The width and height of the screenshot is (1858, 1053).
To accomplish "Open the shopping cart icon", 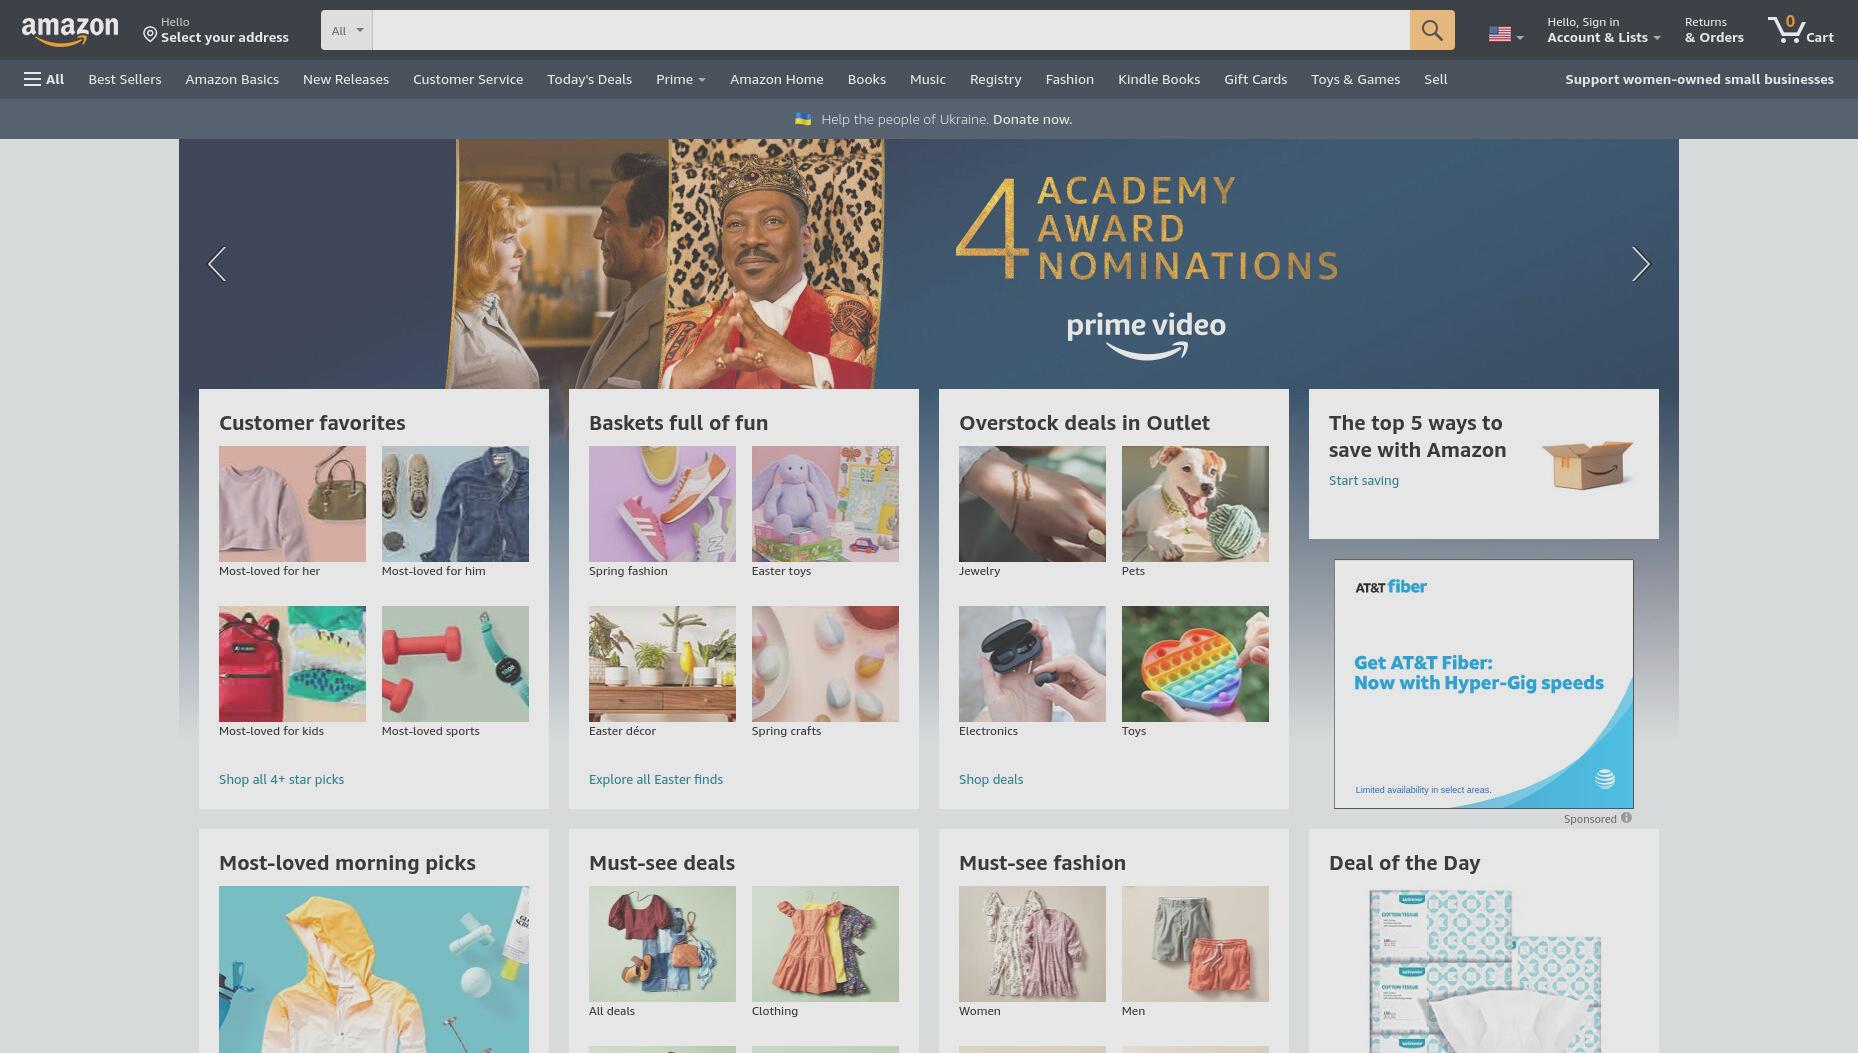I will (1800, 30).
